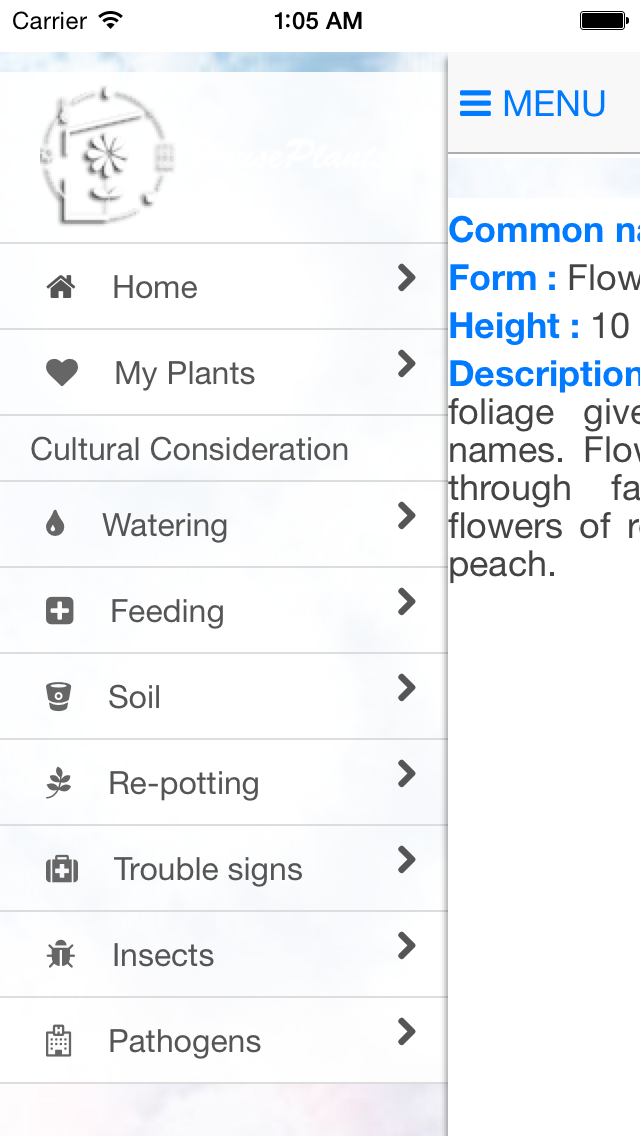Open the Feeding menu item

pos(167,611)
